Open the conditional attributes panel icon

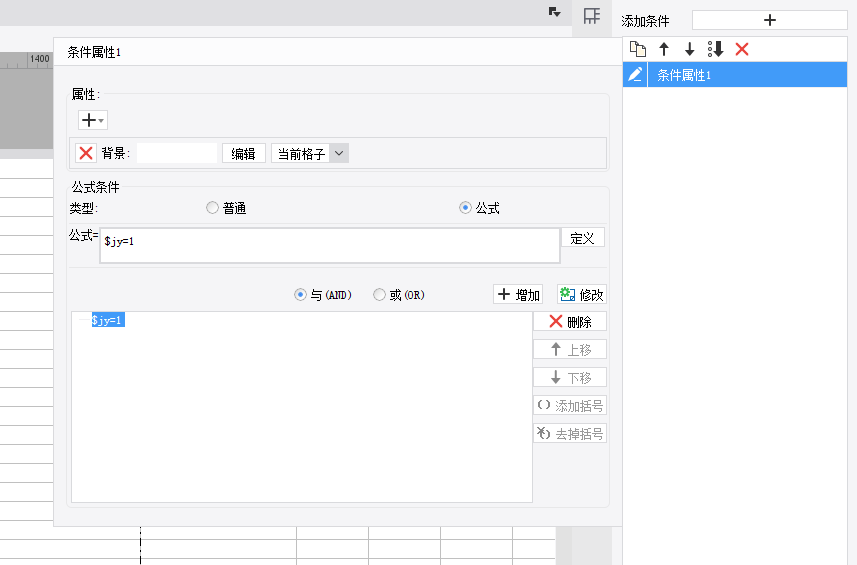pyautogui.click(x=592, y=16)
